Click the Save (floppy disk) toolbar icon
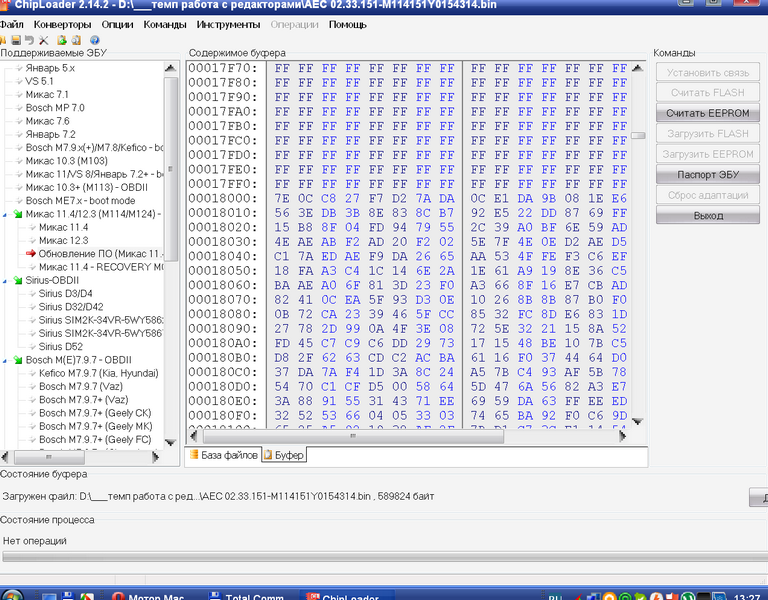768x600 pixels. pyautogui.click(x=16, y=40)
